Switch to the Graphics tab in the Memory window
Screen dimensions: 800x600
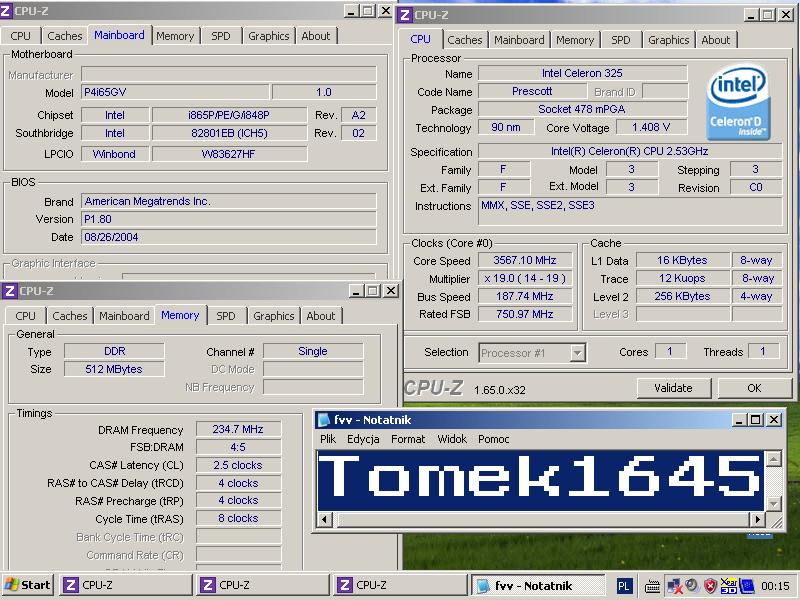tap(273, 316)
